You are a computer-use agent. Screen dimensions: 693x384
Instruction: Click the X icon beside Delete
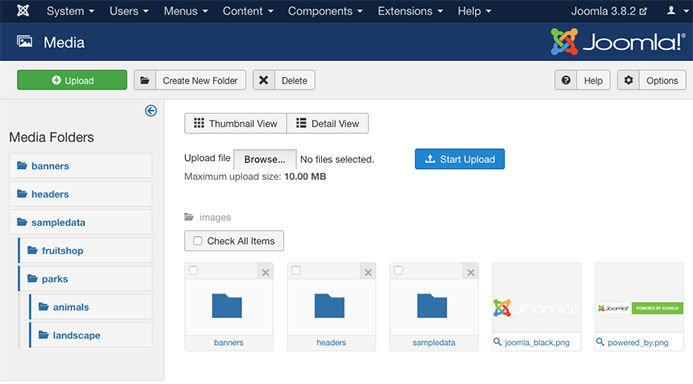click(263, 80)
